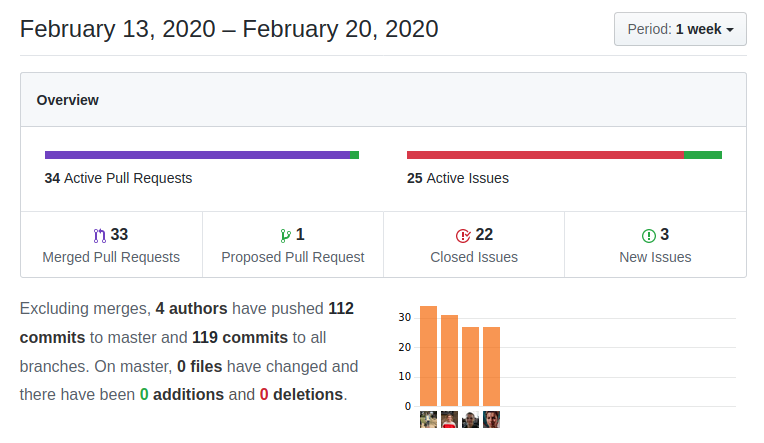Click the red closed issues progress bar
The height and width of the screenshot is (443, 764).
[544, 155]
